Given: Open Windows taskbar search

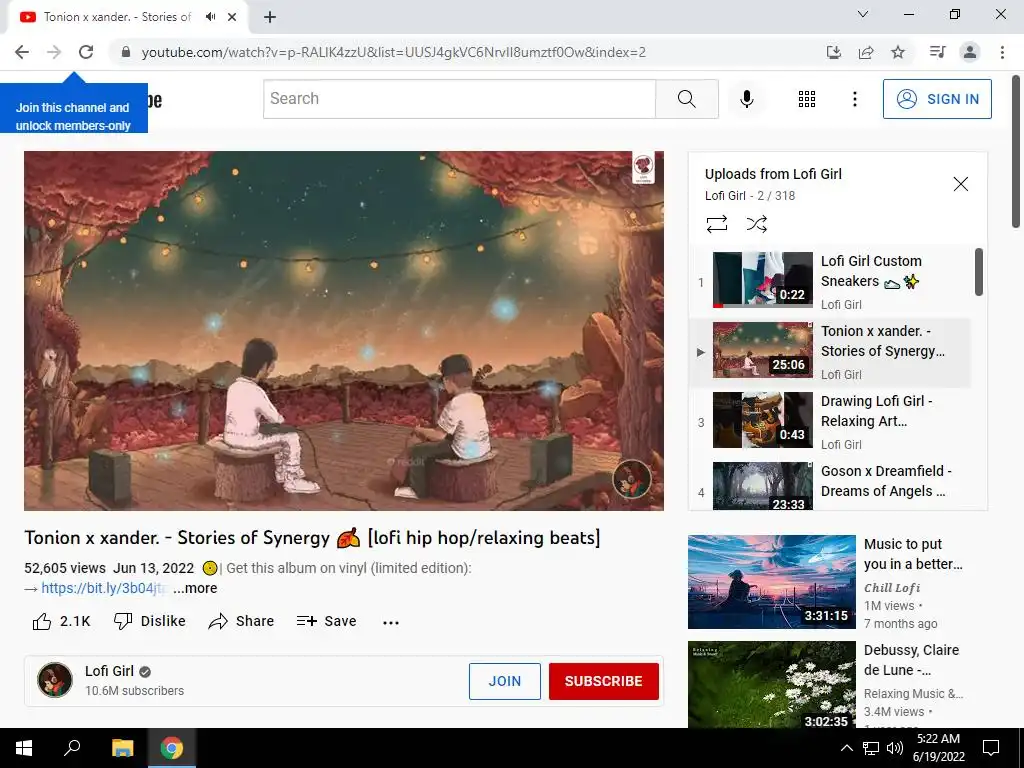Looking at the screenshot, I should click(x=72, y=748).
